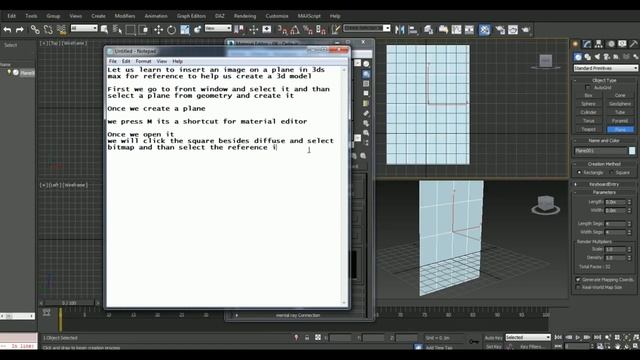Click the Redo arrow in main toolbar
The width and height of the screenshot is (640, 360).
click(20, 30)
